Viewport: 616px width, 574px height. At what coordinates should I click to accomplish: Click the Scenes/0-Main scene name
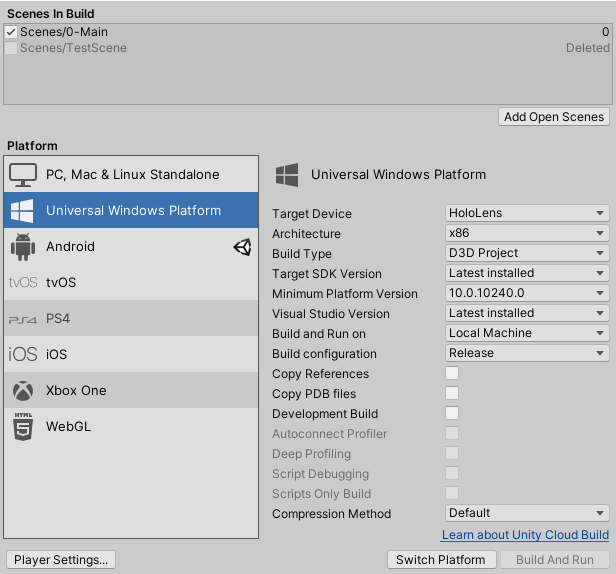click(x=64, y=32)
